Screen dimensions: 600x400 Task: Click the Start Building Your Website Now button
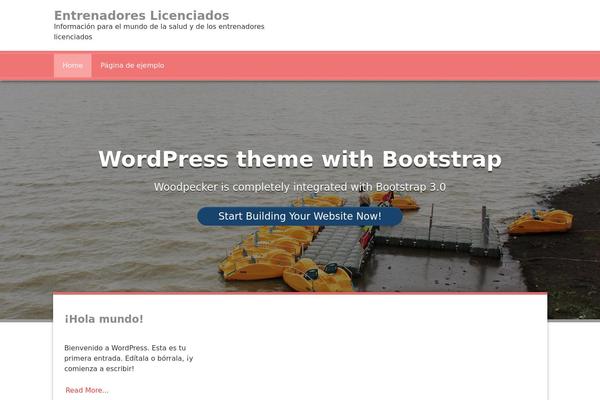coord(300,216)
